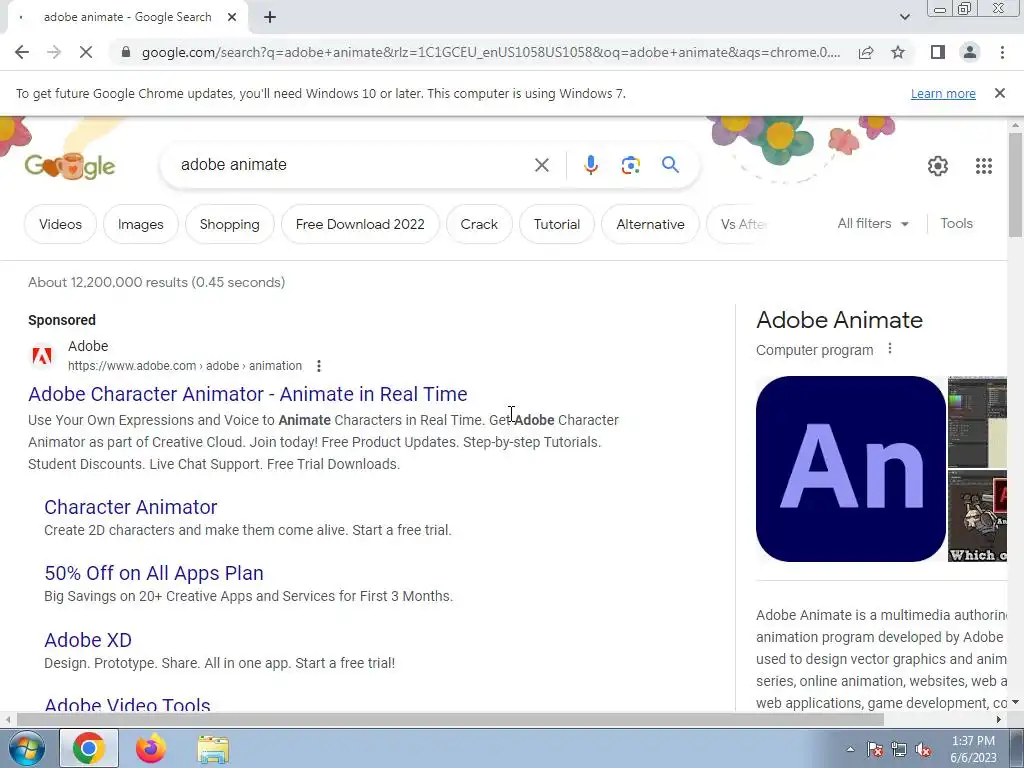This screenshot has height=768, width=1024.
Task: Open the network status tray icon
Action: [899, 749]
